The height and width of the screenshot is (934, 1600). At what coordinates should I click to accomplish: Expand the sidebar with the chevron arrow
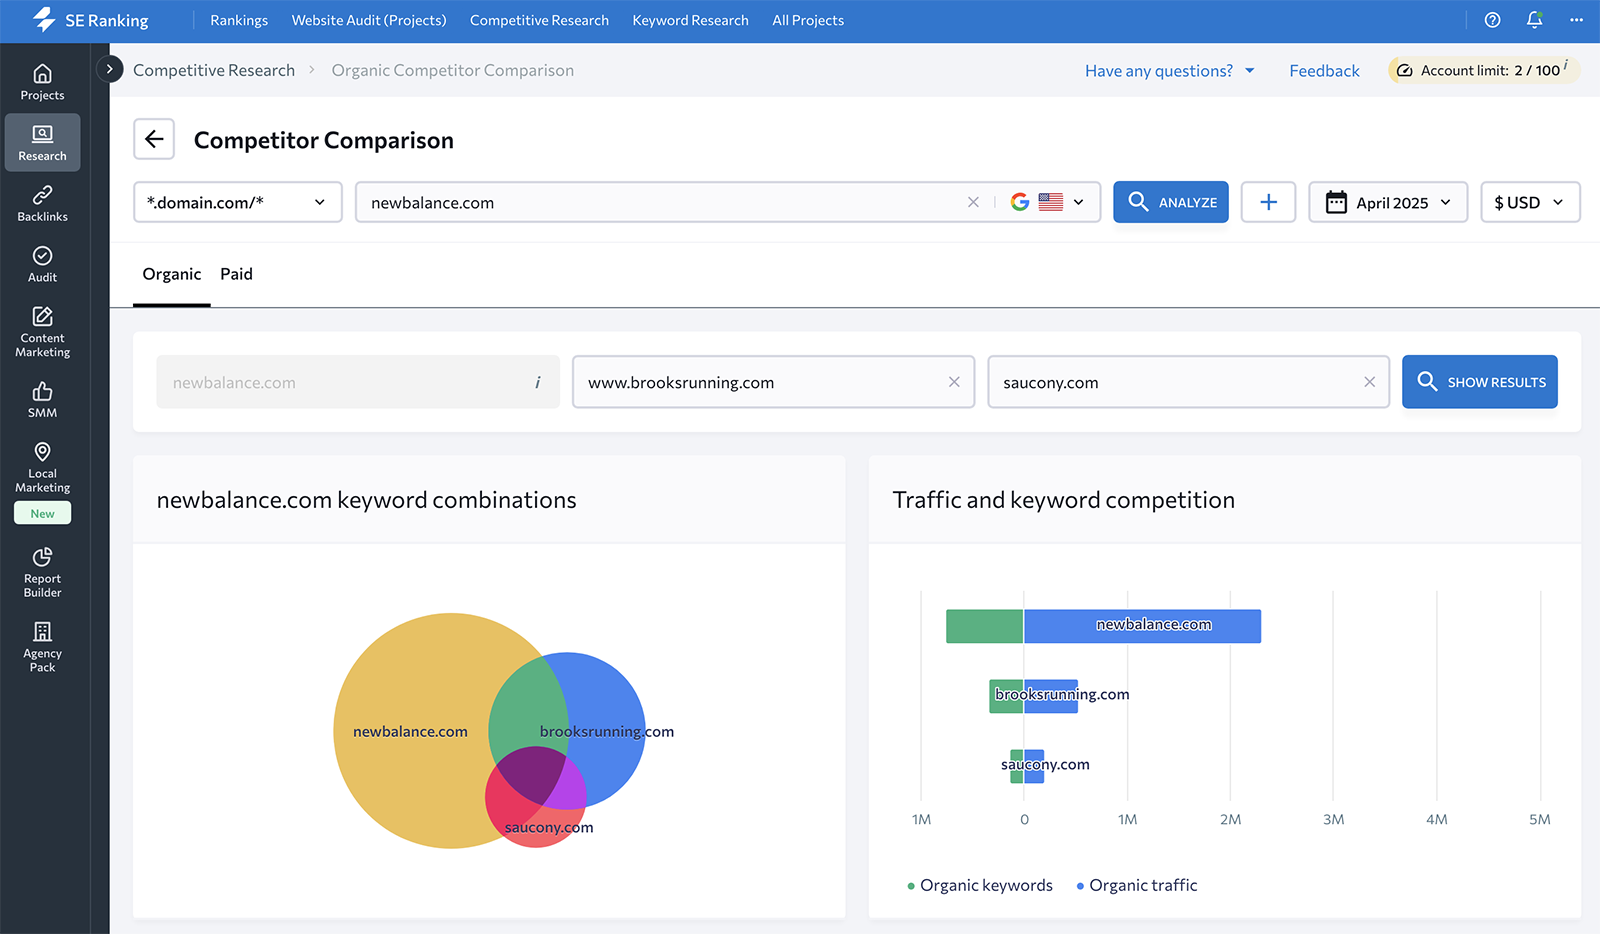coord(109,69)
